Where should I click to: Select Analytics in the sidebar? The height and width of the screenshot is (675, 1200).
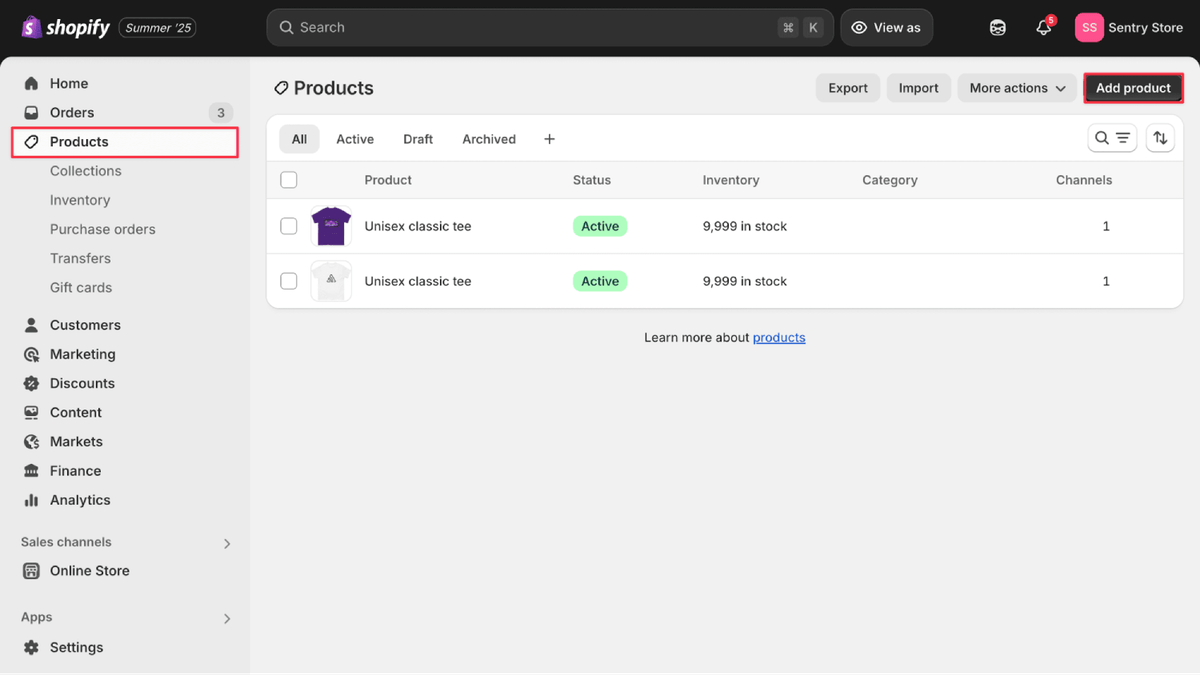point(79,499)
